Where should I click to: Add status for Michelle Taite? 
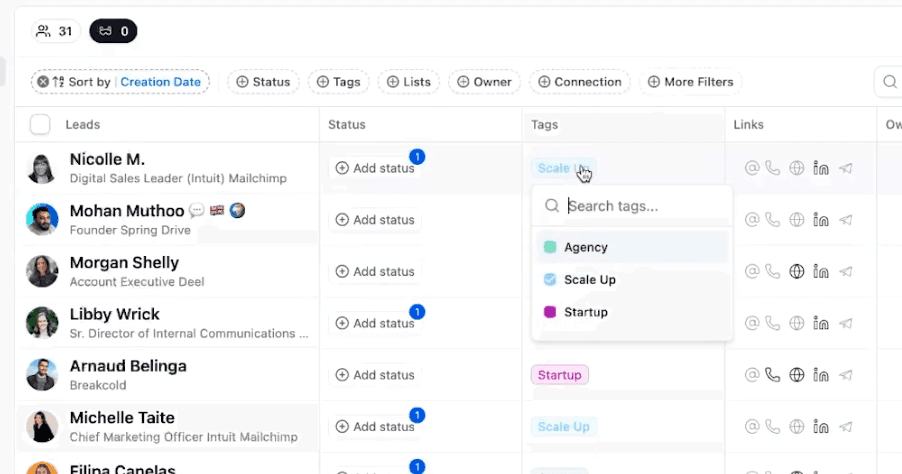[x=375, y=427]
